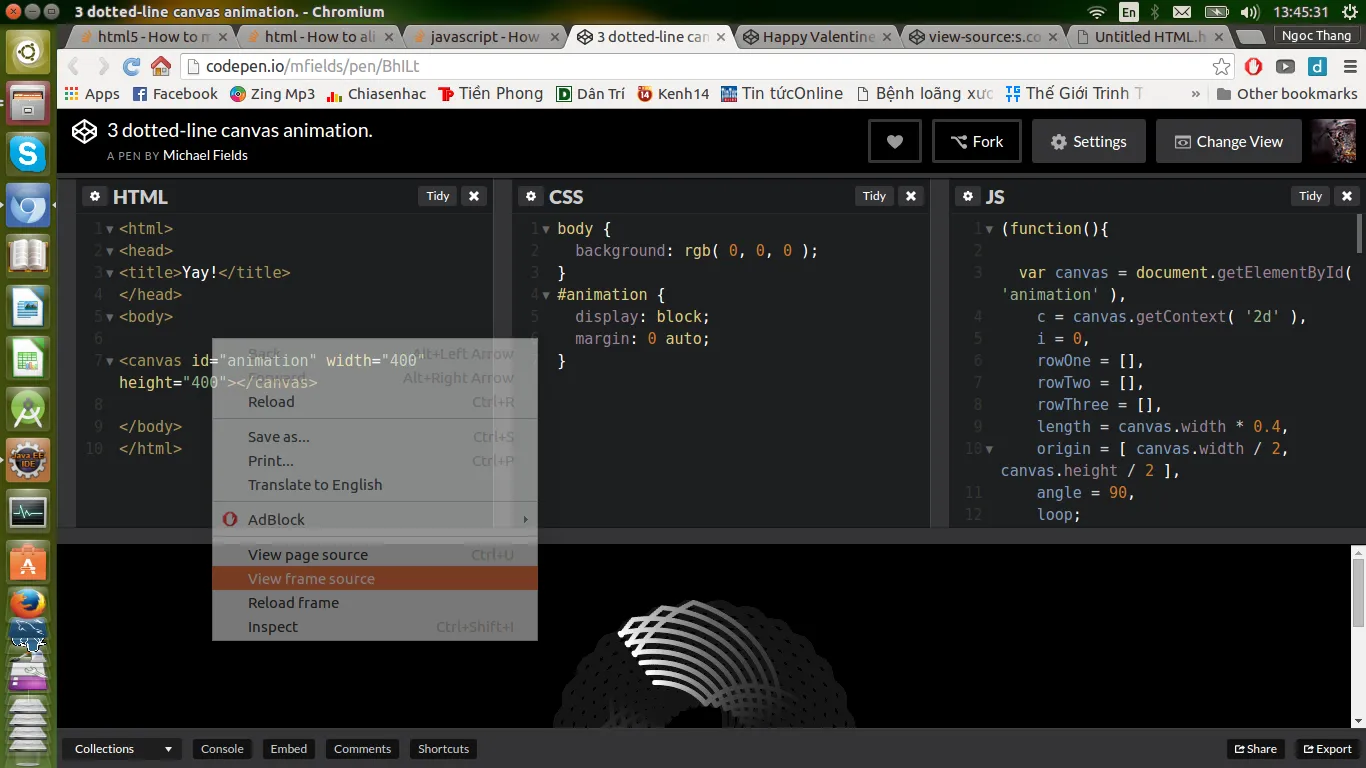Expand the AdBlock submenu entry
This screenshot has width=1366, height=768.
coord(375,519)
